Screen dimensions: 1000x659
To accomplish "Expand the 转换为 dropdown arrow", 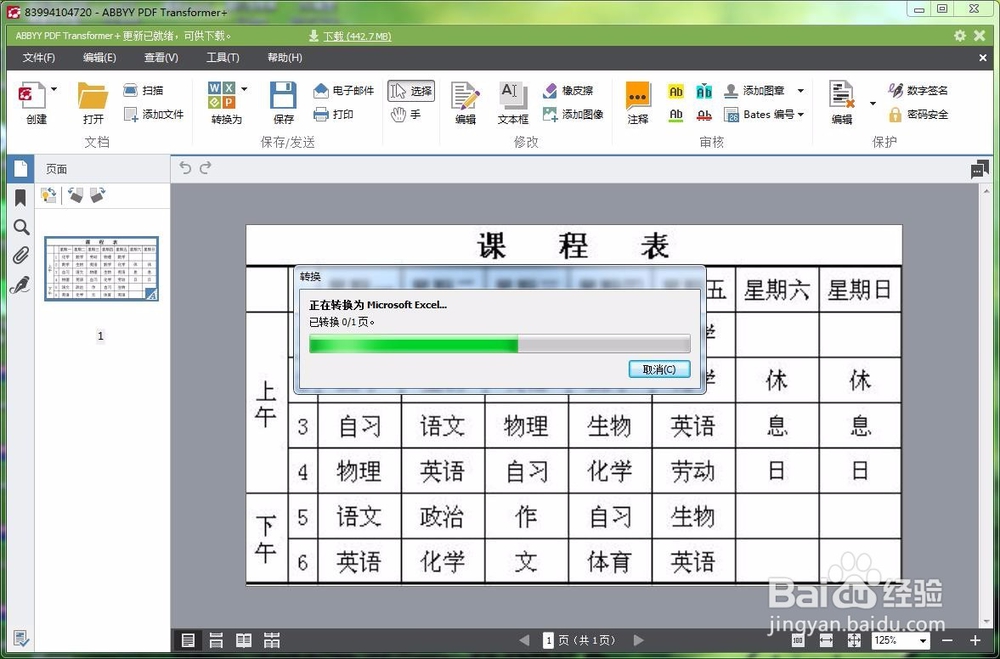I will click(244, 89).
